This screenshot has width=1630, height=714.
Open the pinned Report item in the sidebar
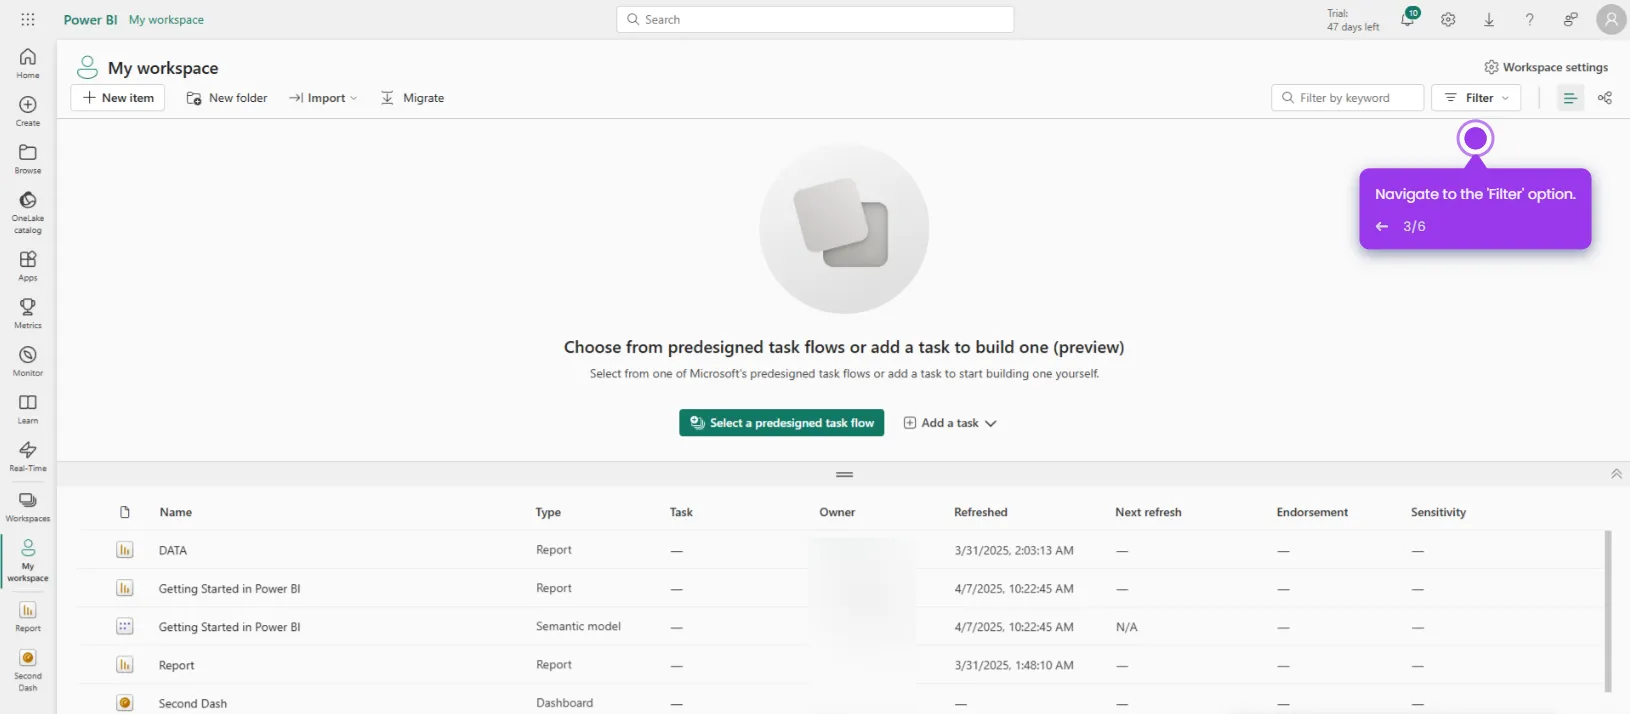28,616
